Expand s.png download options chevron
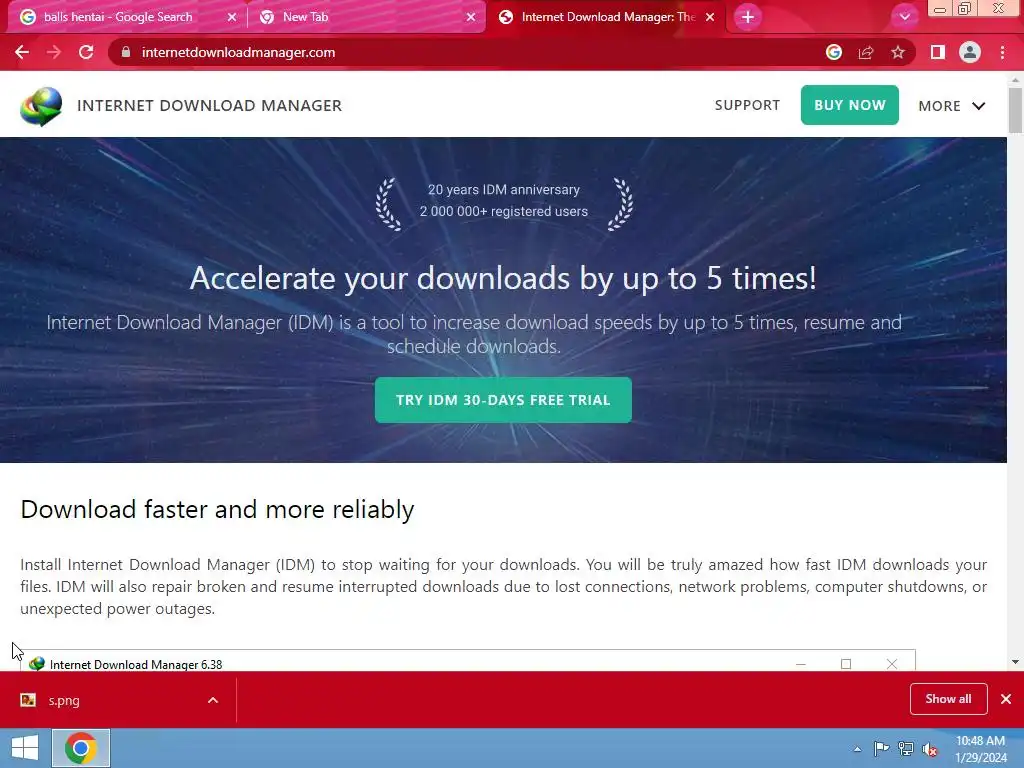1024x768 pixels. pyautogui.click(x=213, y=700)
